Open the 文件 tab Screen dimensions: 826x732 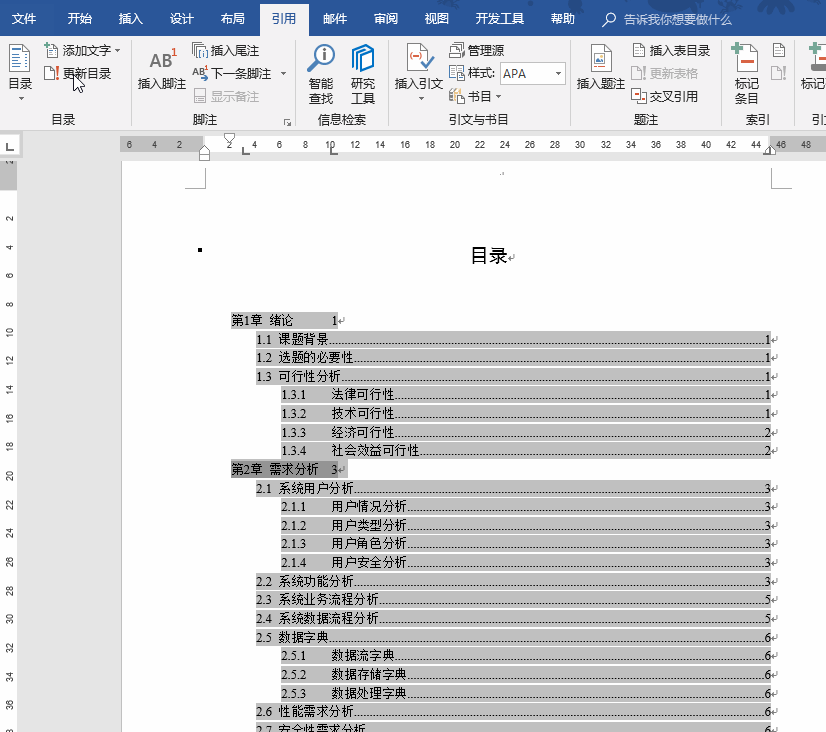pyautogui.click(x=24, y=19)
